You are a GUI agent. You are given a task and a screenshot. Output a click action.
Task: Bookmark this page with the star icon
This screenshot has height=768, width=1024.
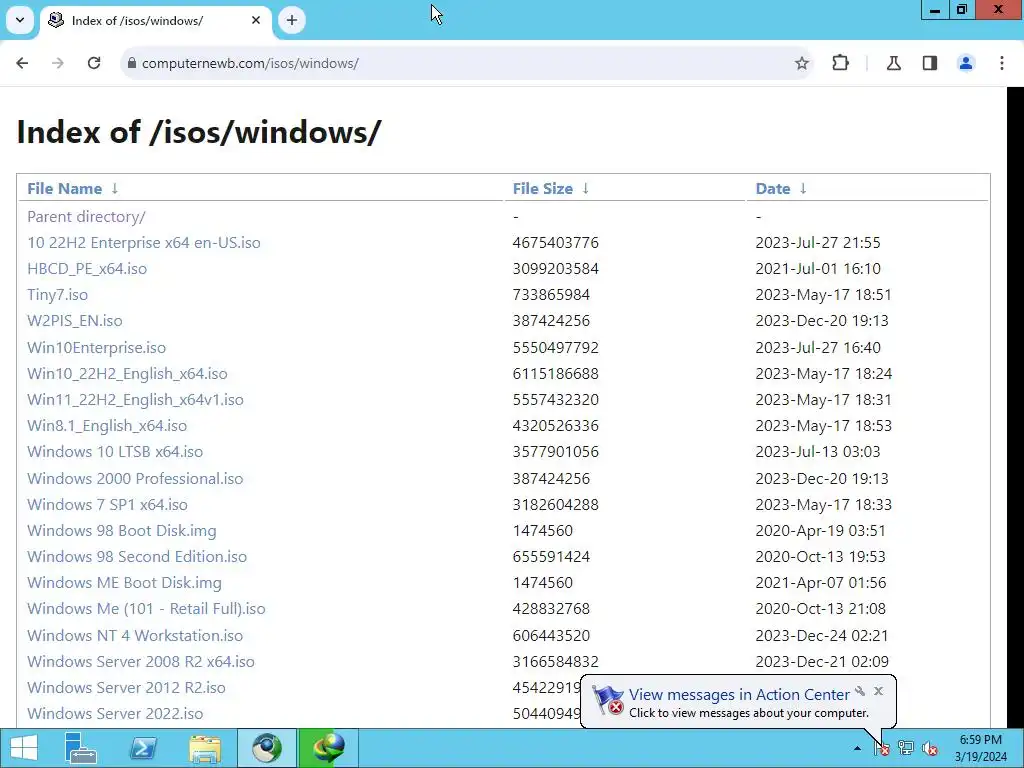click(801, 63)
